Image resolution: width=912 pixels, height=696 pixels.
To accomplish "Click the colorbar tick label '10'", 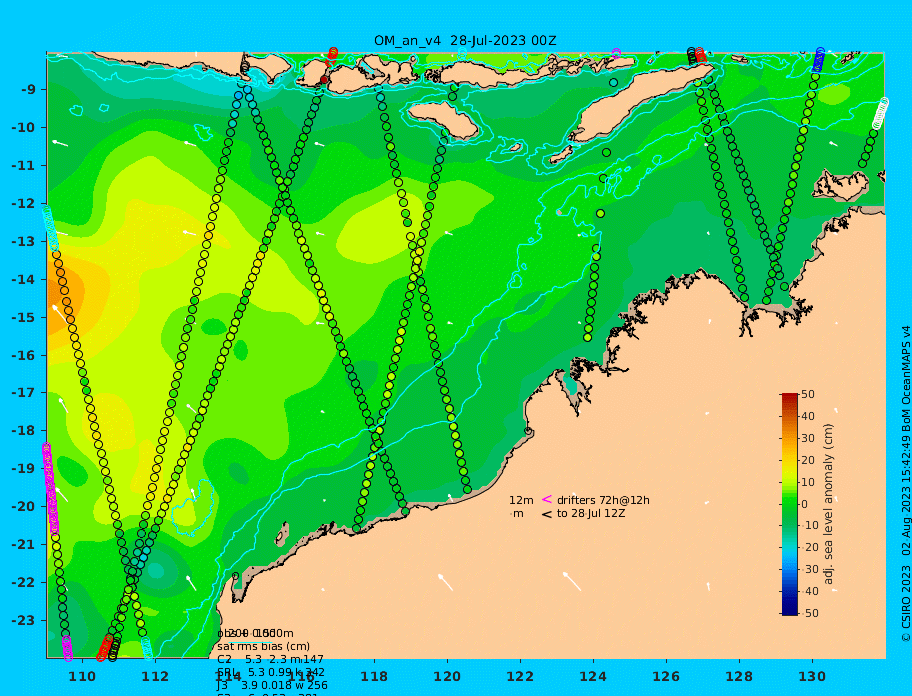I will (x=808, y=482).
